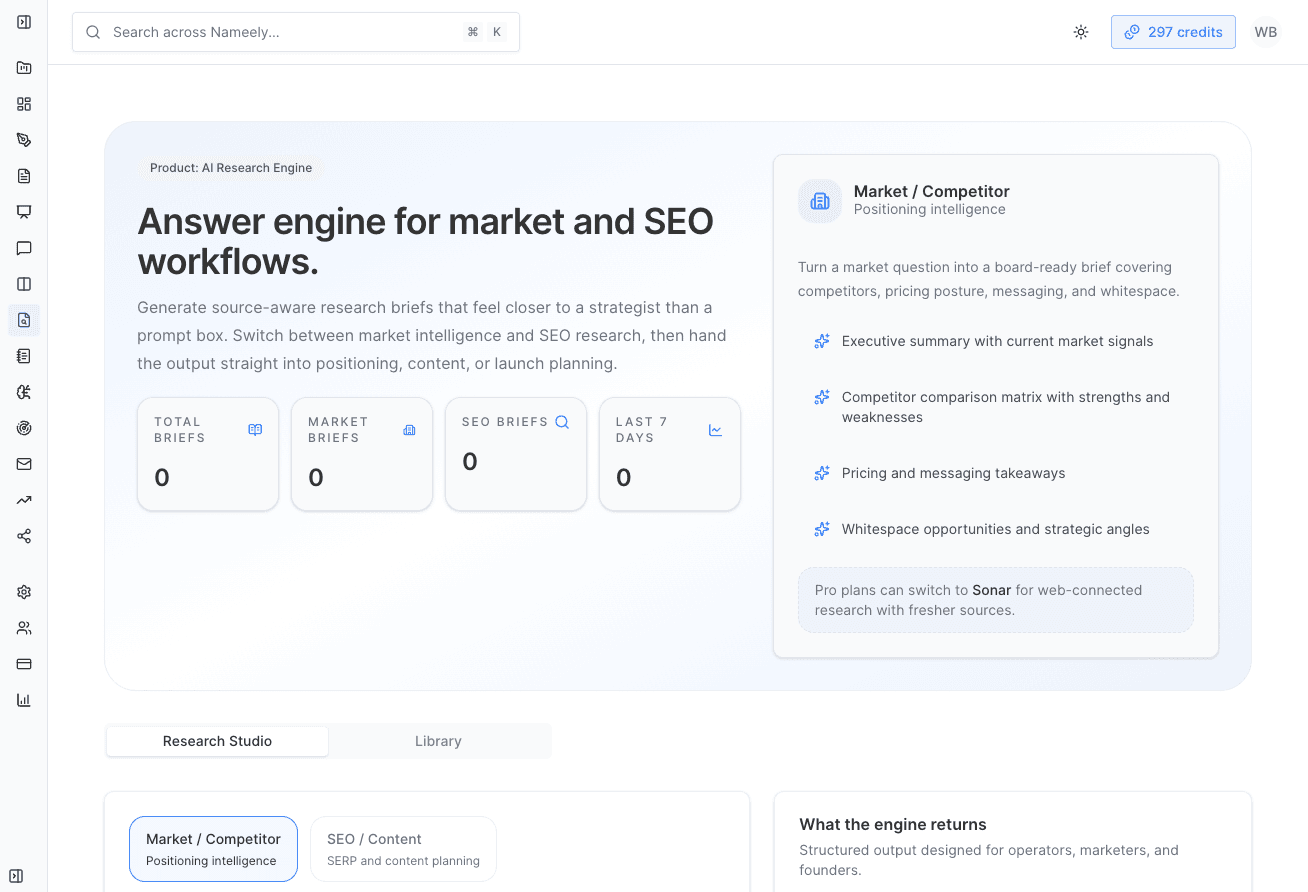Open the WB account avatar menu

pos(1265,31)
